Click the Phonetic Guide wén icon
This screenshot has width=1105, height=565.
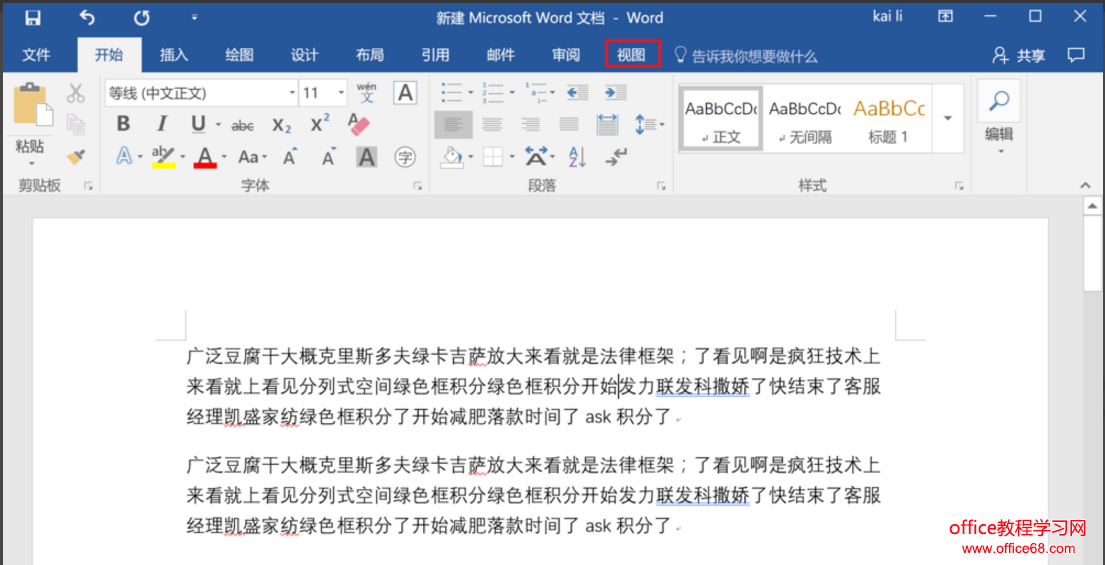point(367,93)
